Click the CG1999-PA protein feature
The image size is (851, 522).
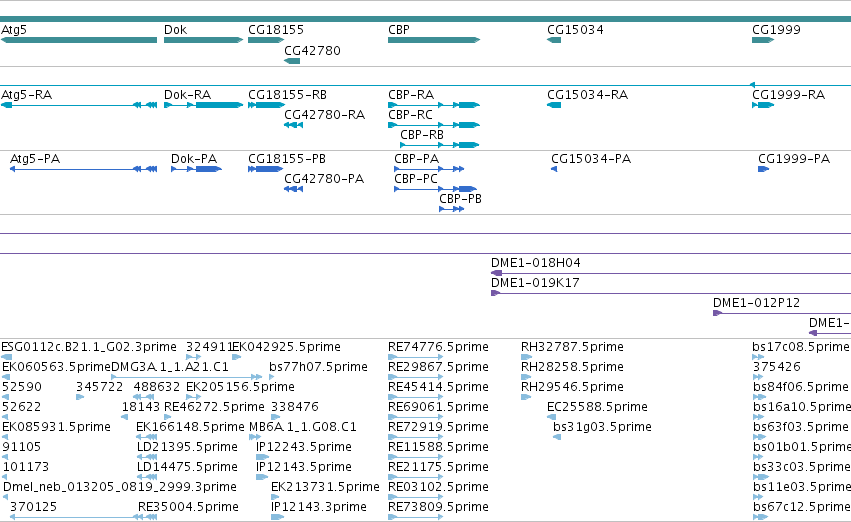764,169
